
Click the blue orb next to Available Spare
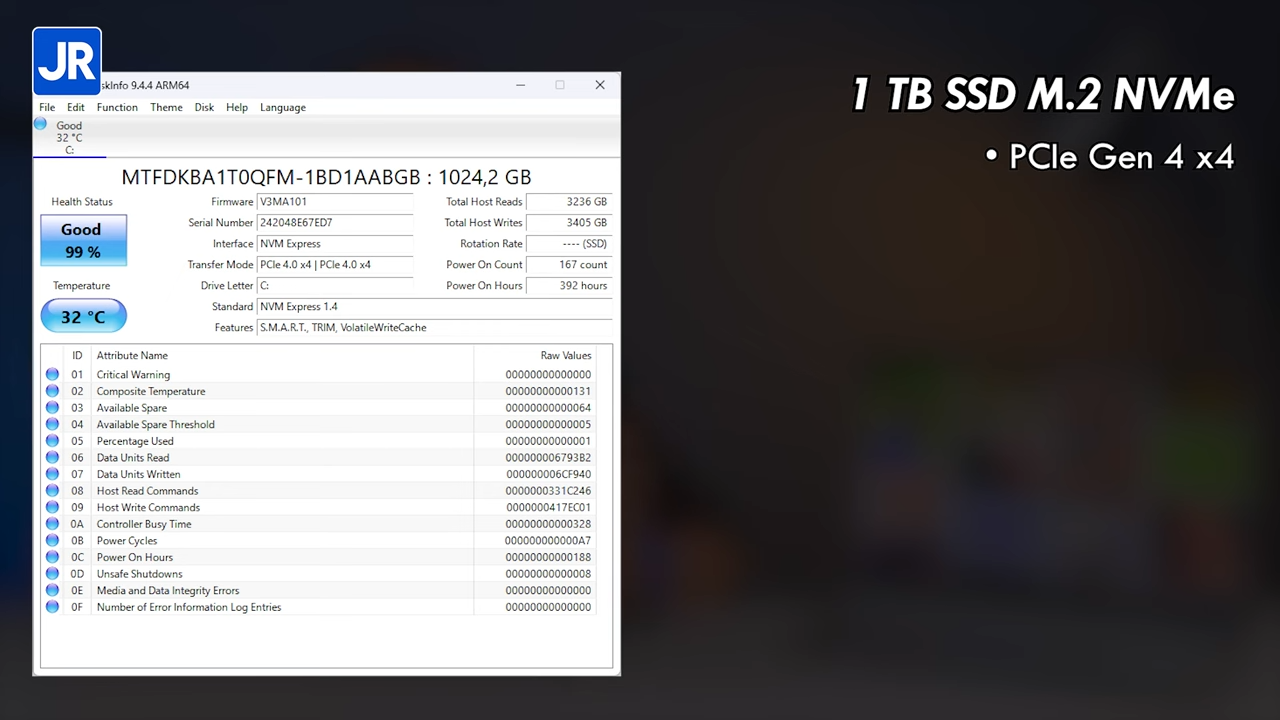(52, 408)
